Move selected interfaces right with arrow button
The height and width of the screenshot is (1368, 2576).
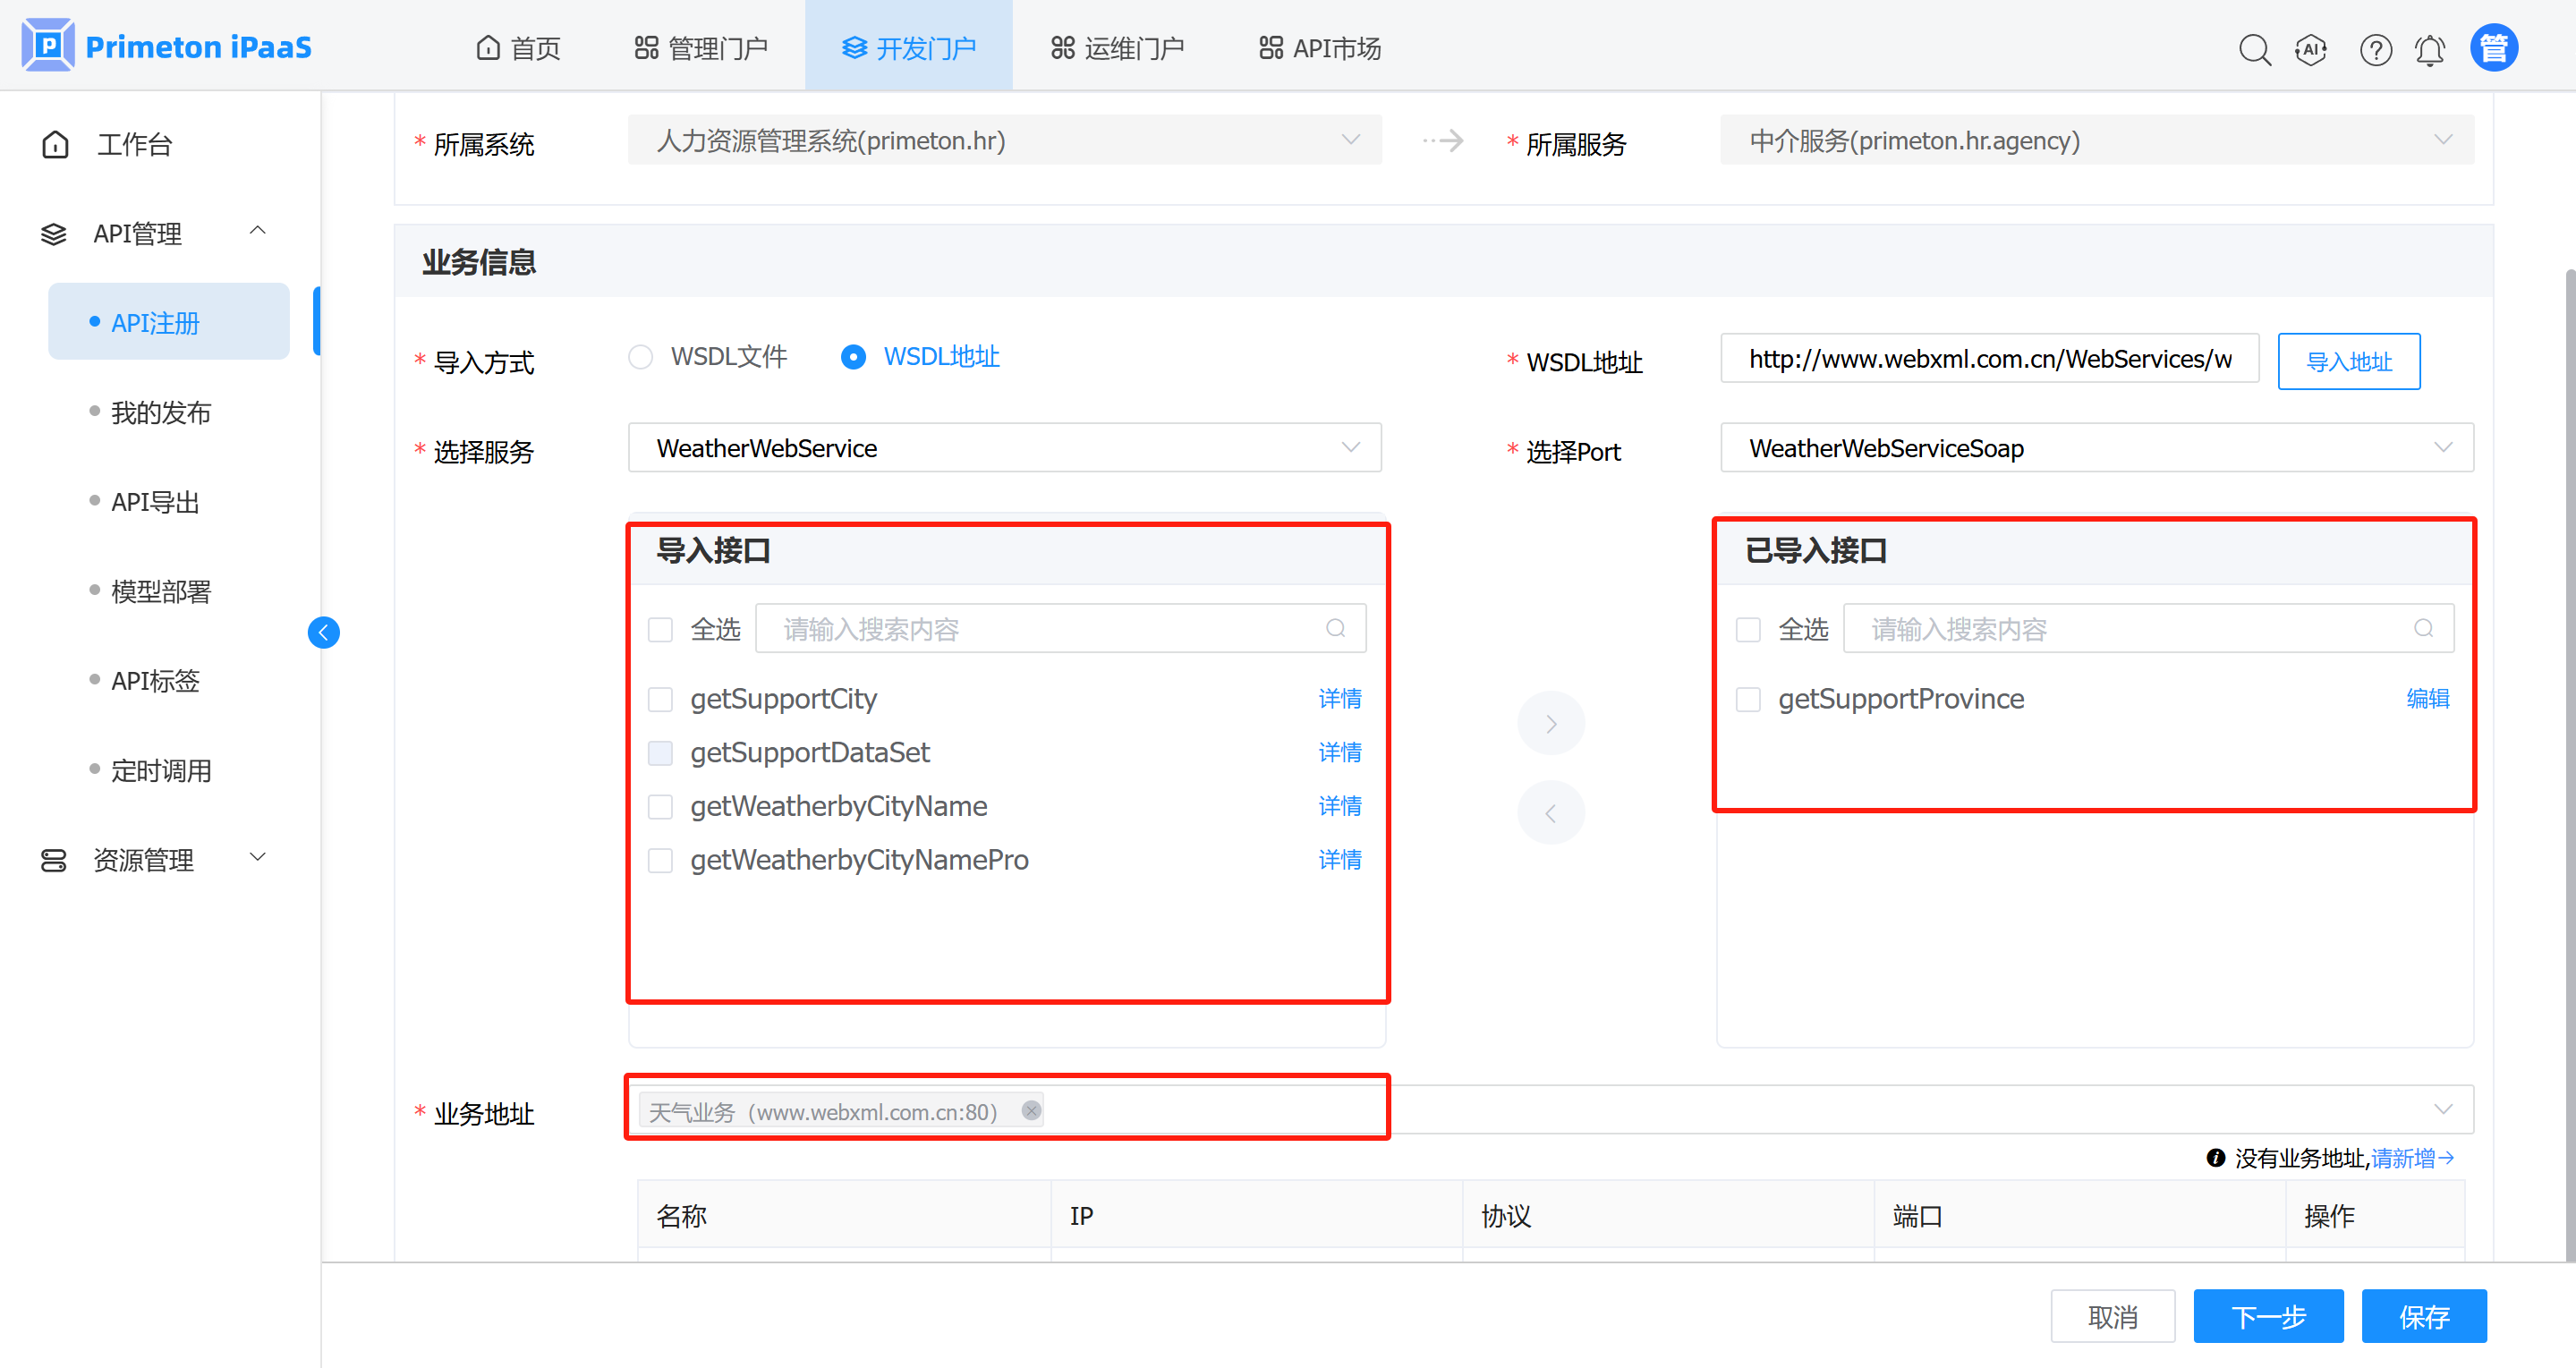(x=1550, y=724)
